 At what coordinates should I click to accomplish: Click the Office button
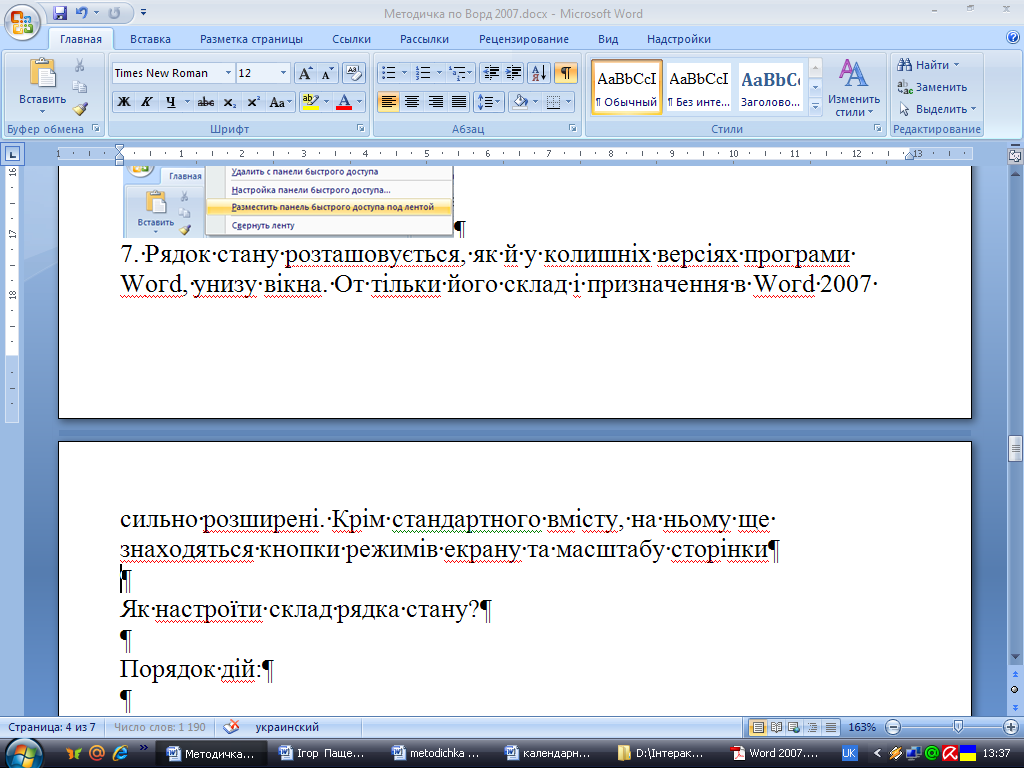(22, 22)
